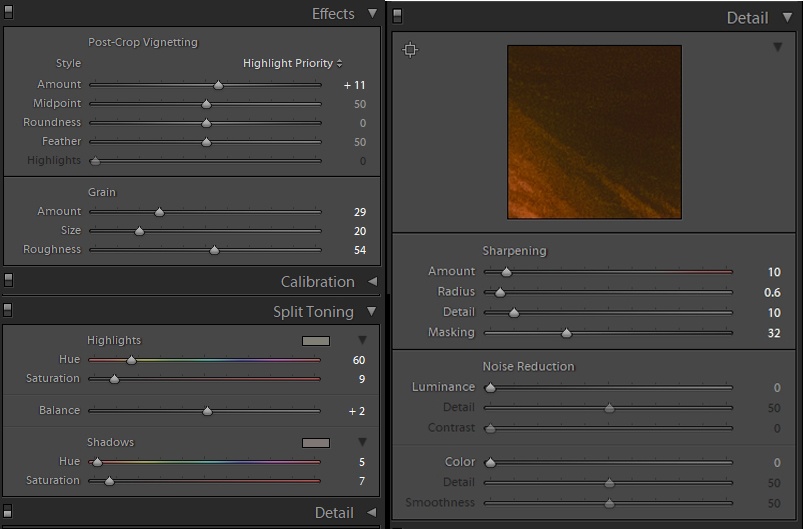Select the Sharpening Radius value 0.6

click(771, 293)
